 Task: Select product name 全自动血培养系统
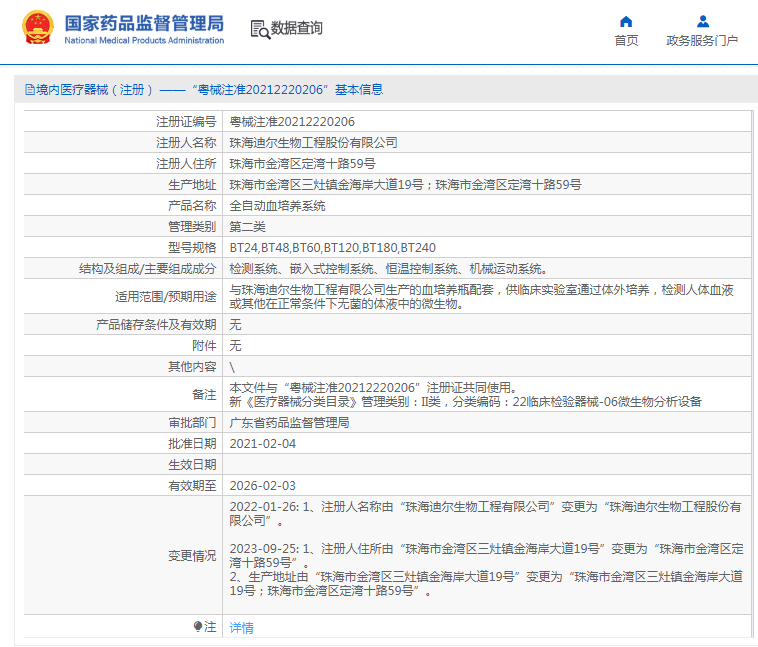pos(277,206)
